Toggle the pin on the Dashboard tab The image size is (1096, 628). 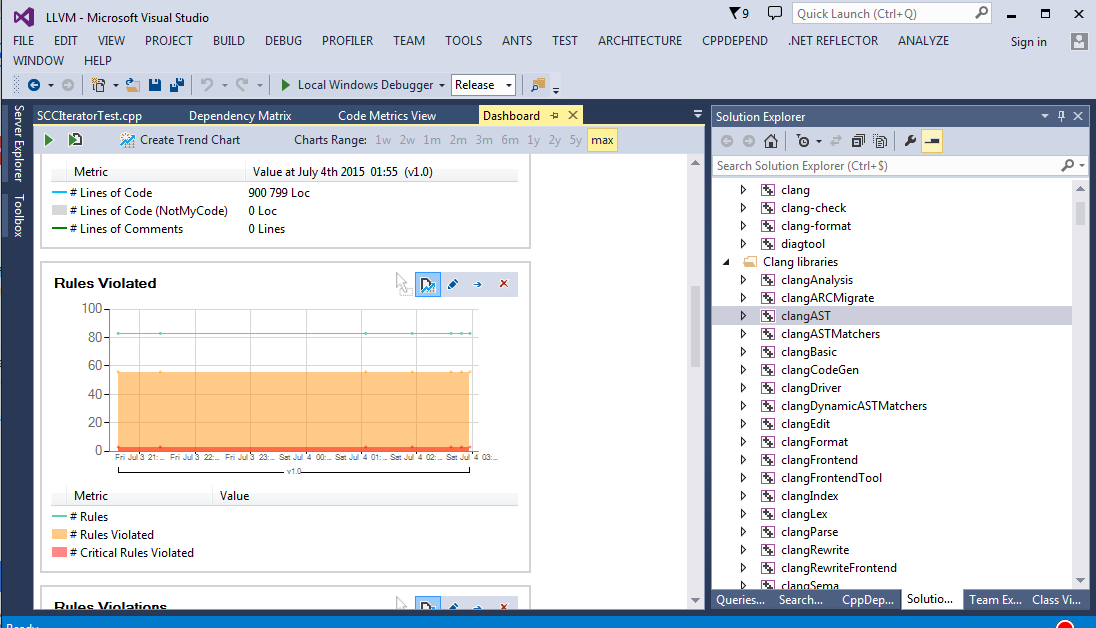click(554, 115)
